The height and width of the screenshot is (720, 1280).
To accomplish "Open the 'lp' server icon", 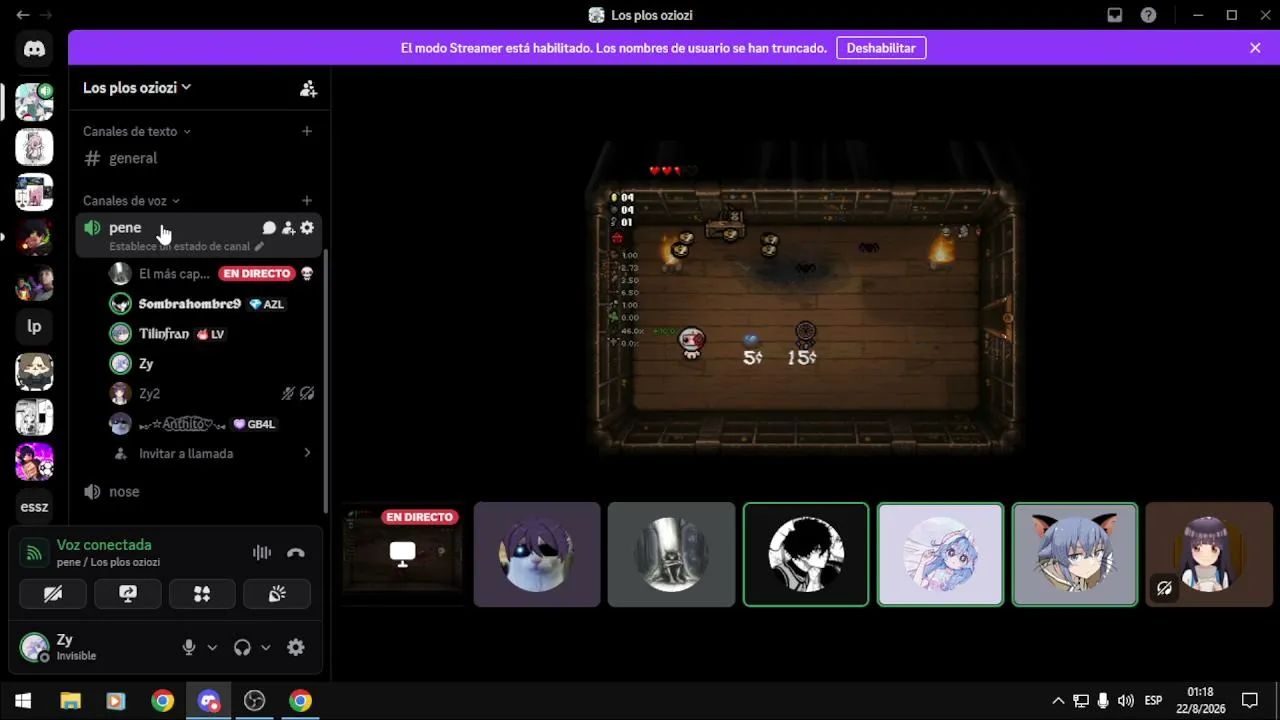I will pyautogui.click(x=34, y=326).
